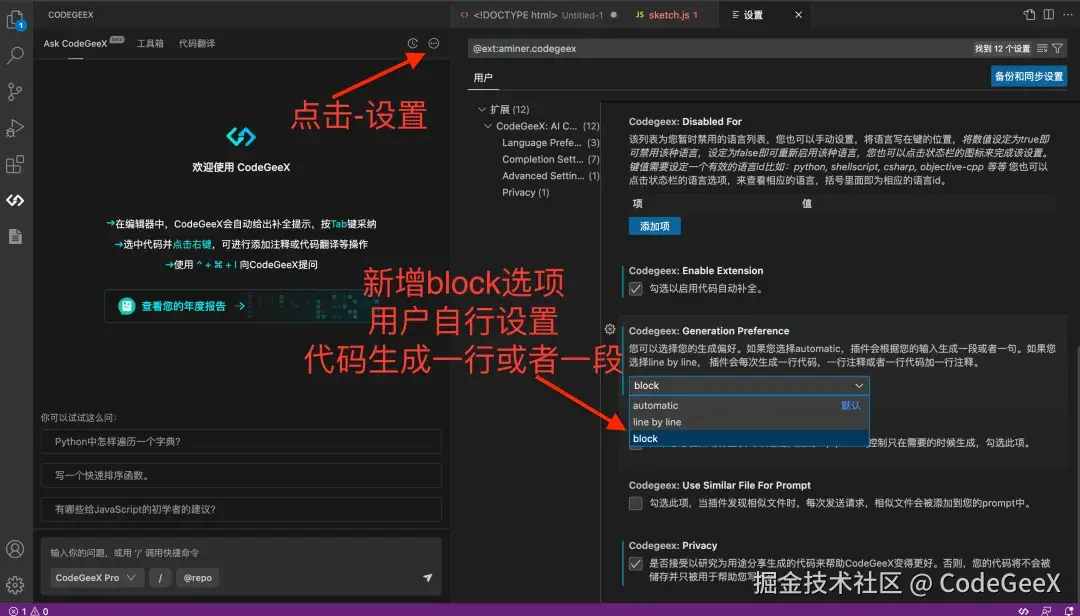Viewport: 1080px width, 616px height.
Task: Click suggestion 写一个快速排序函数。
Action: point(241,475)
